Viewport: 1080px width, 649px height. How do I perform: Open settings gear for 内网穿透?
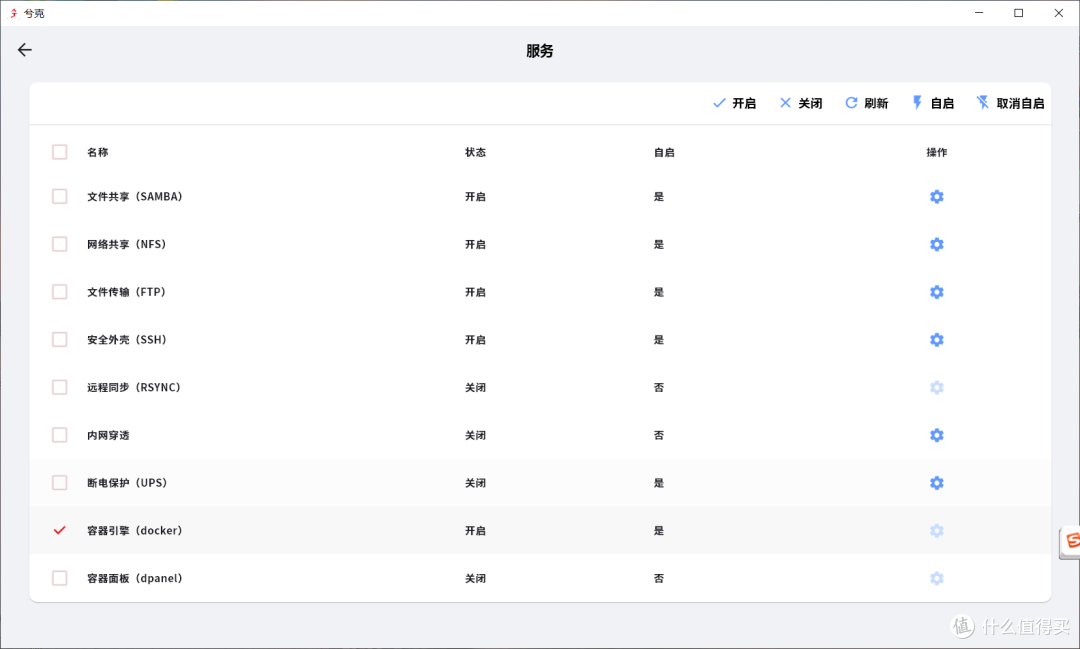(x=936, y=435)
